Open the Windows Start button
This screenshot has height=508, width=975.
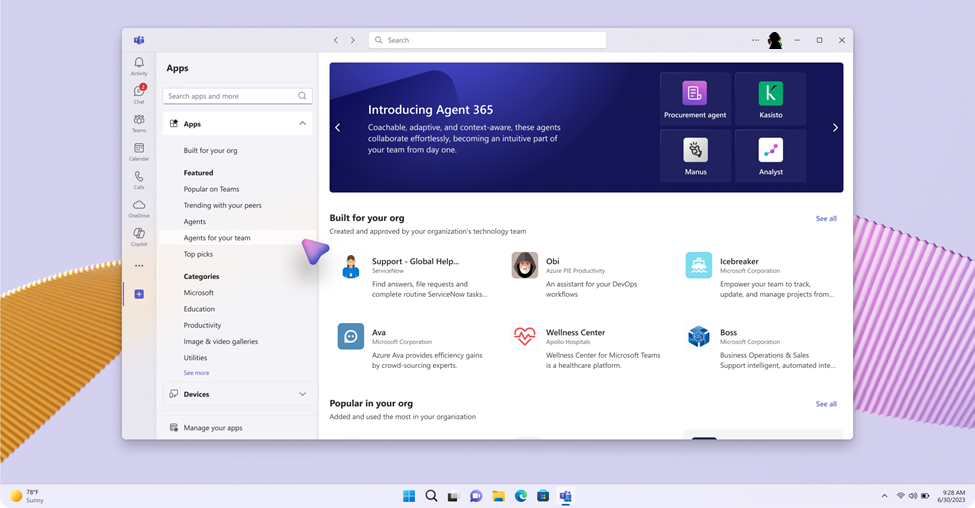(409, 496)
